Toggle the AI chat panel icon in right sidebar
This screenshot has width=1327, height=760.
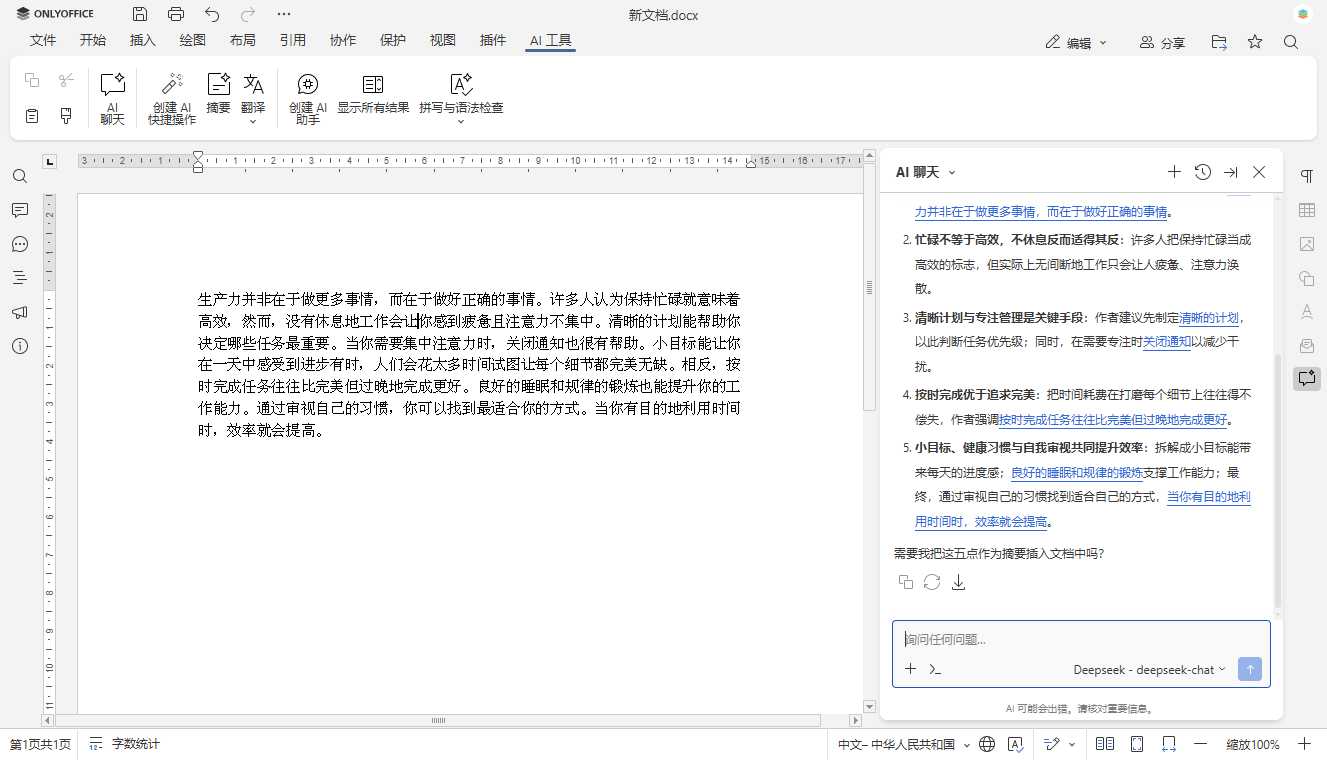pos(1306,378)
